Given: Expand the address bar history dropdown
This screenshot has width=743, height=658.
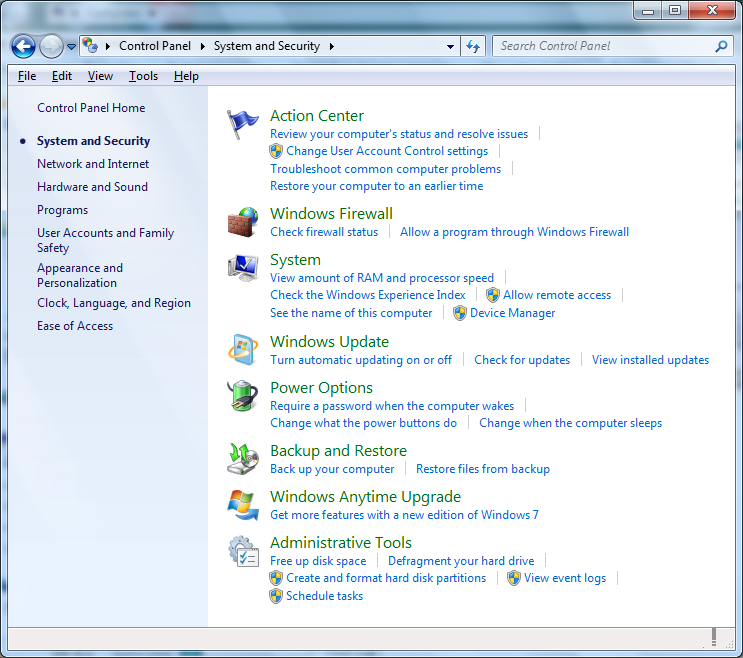Looking at the screenshot, I should pos(450,46).
